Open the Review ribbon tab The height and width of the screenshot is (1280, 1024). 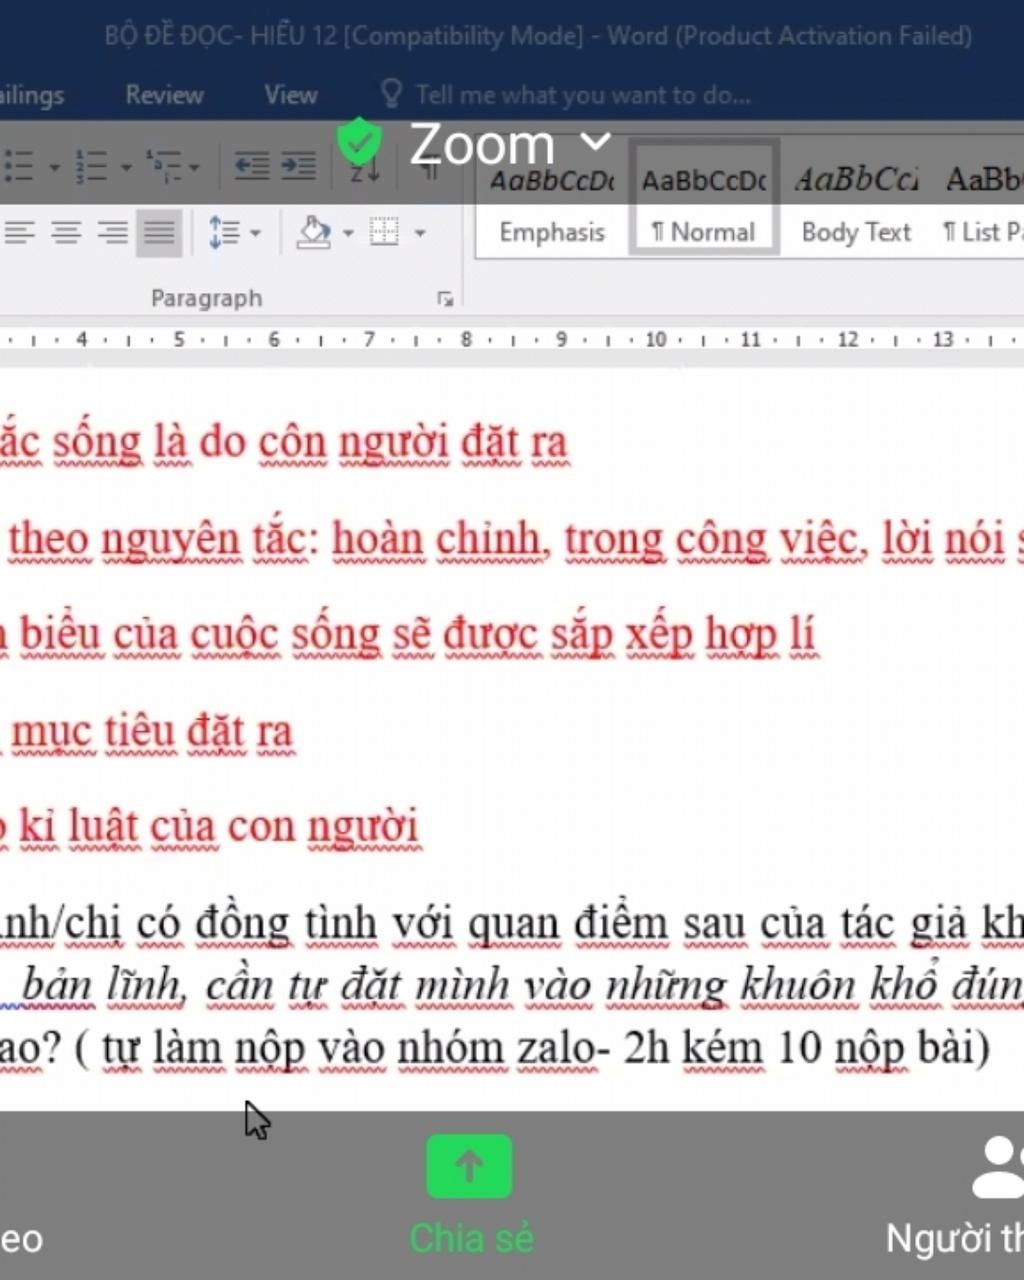(x=164, y=95)
